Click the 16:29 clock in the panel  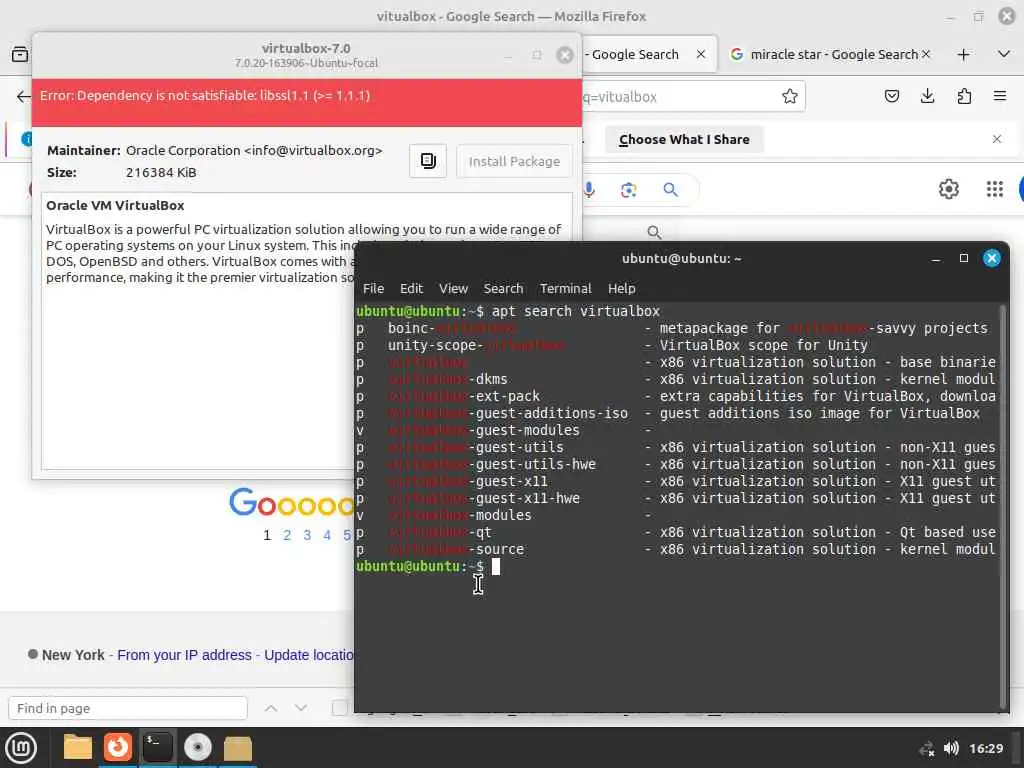tap(985, 748)
